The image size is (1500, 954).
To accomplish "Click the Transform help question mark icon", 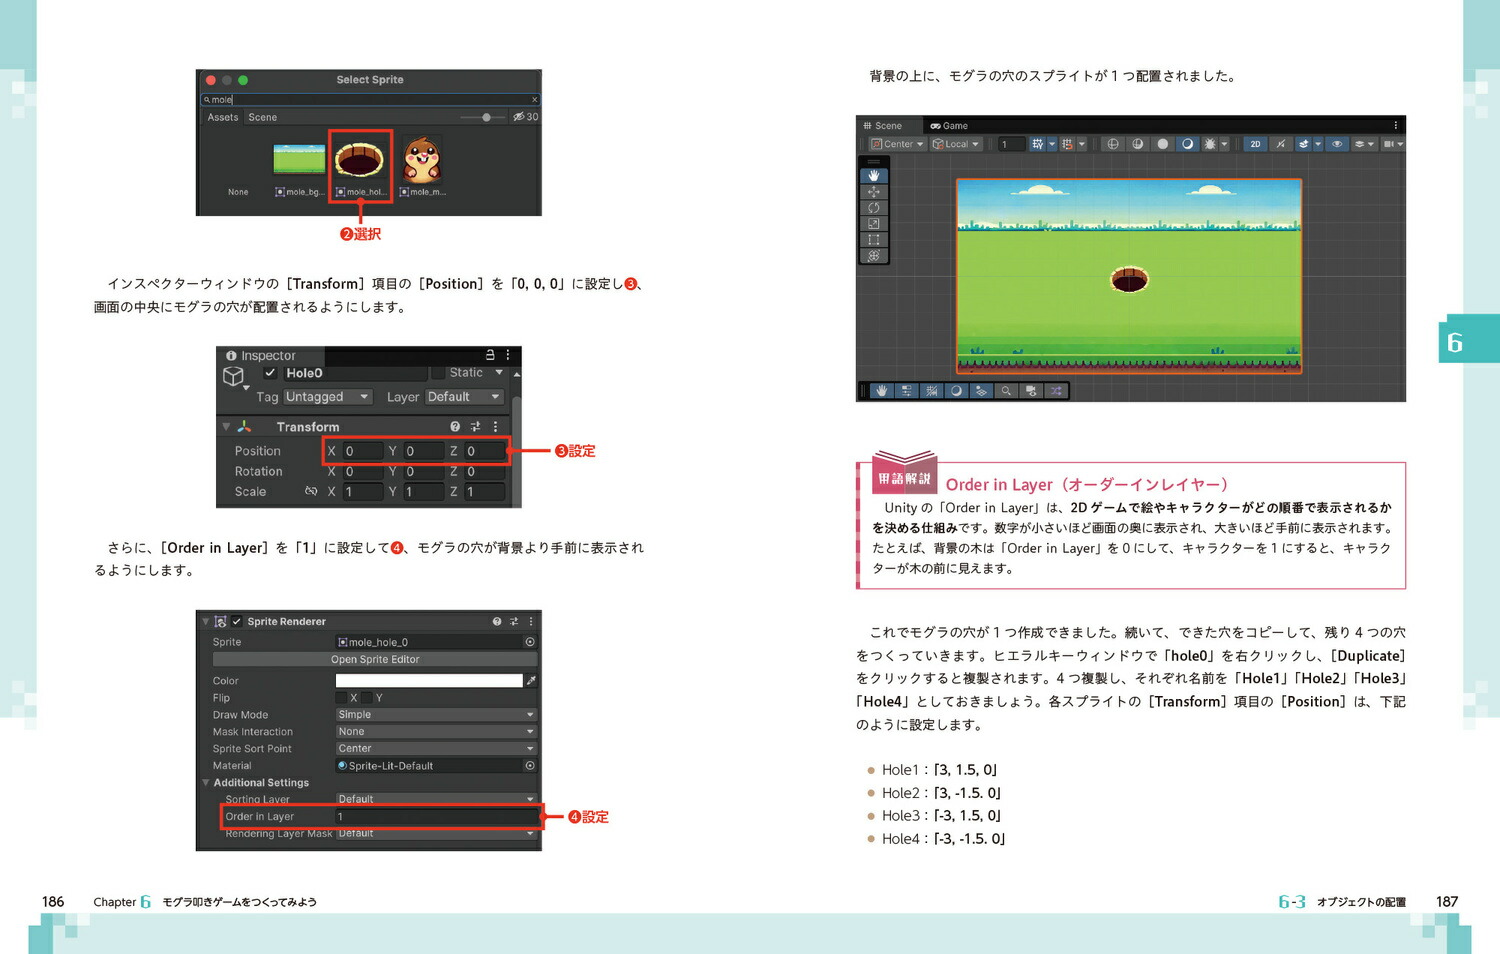I will (x=455, y=427).
